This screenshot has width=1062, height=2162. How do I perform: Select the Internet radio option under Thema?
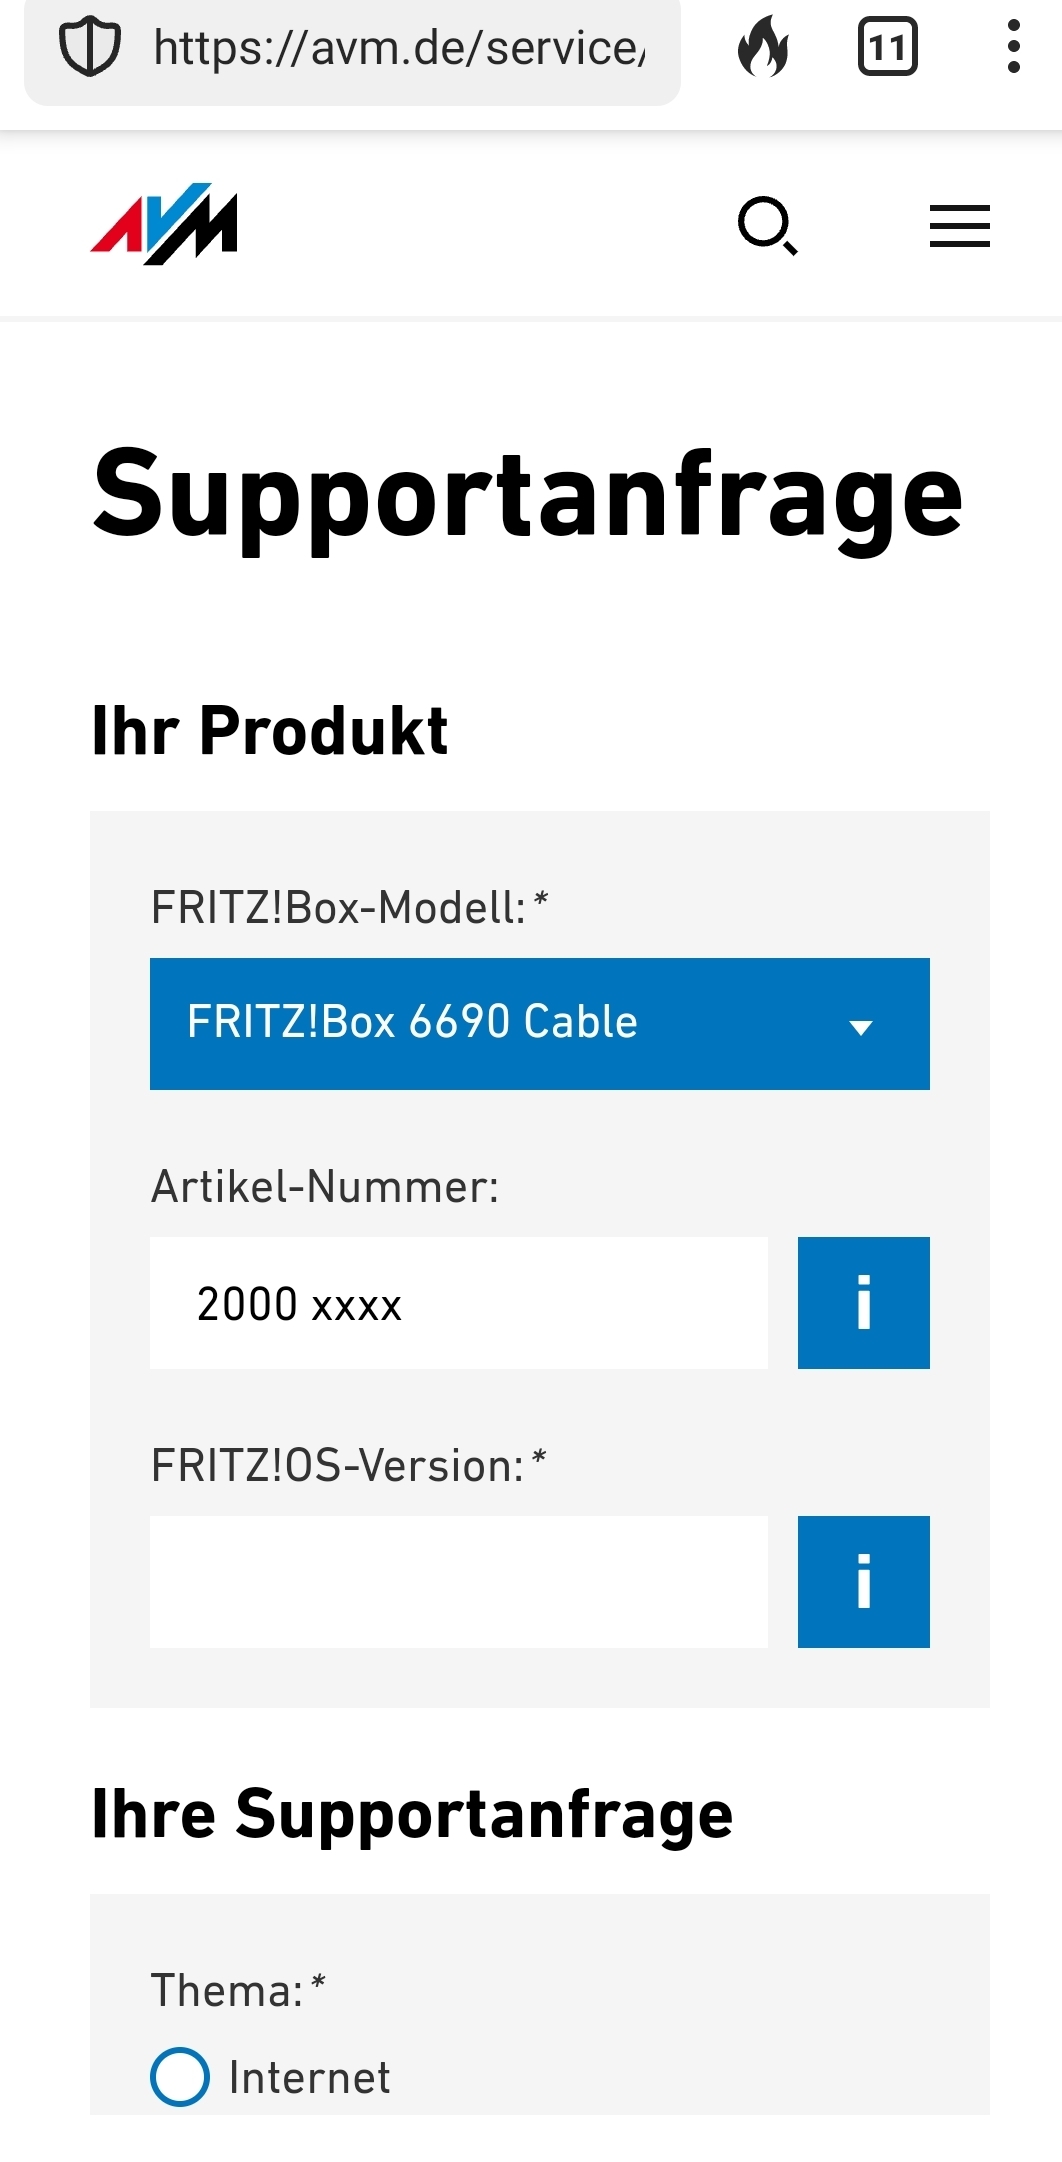(180, 2077)
